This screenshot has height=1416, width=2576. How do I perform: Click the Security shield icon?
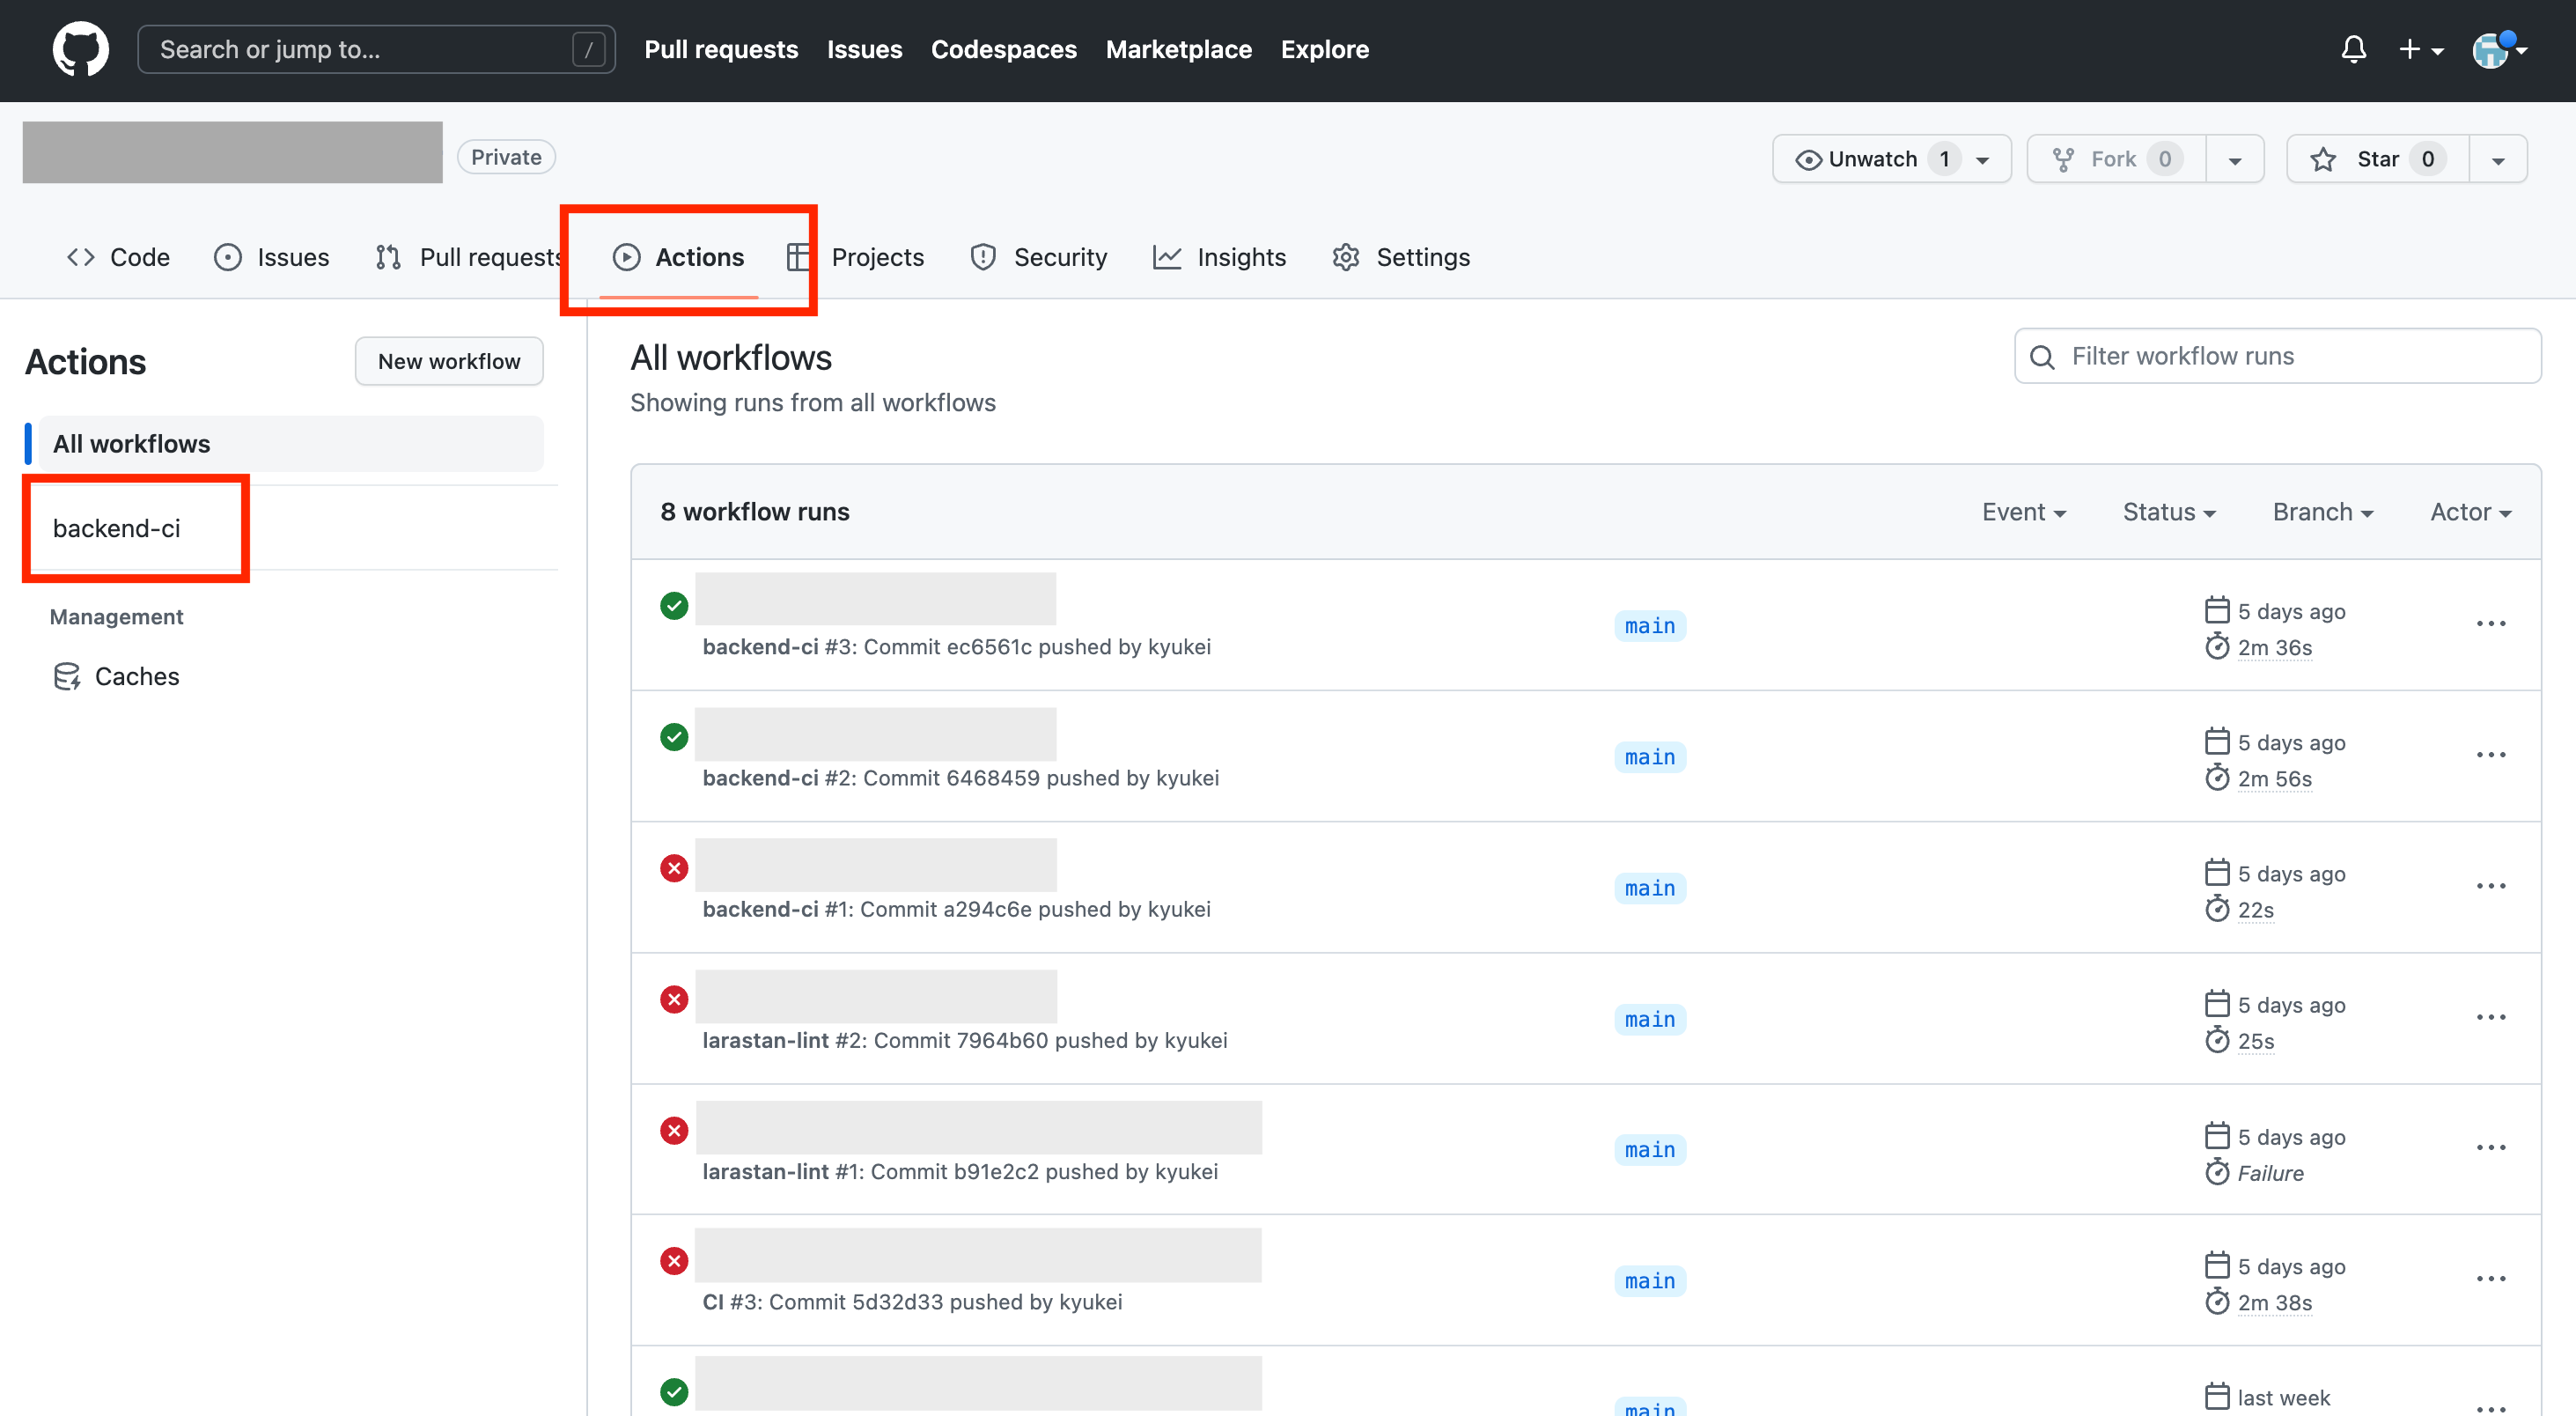[982, 257]
